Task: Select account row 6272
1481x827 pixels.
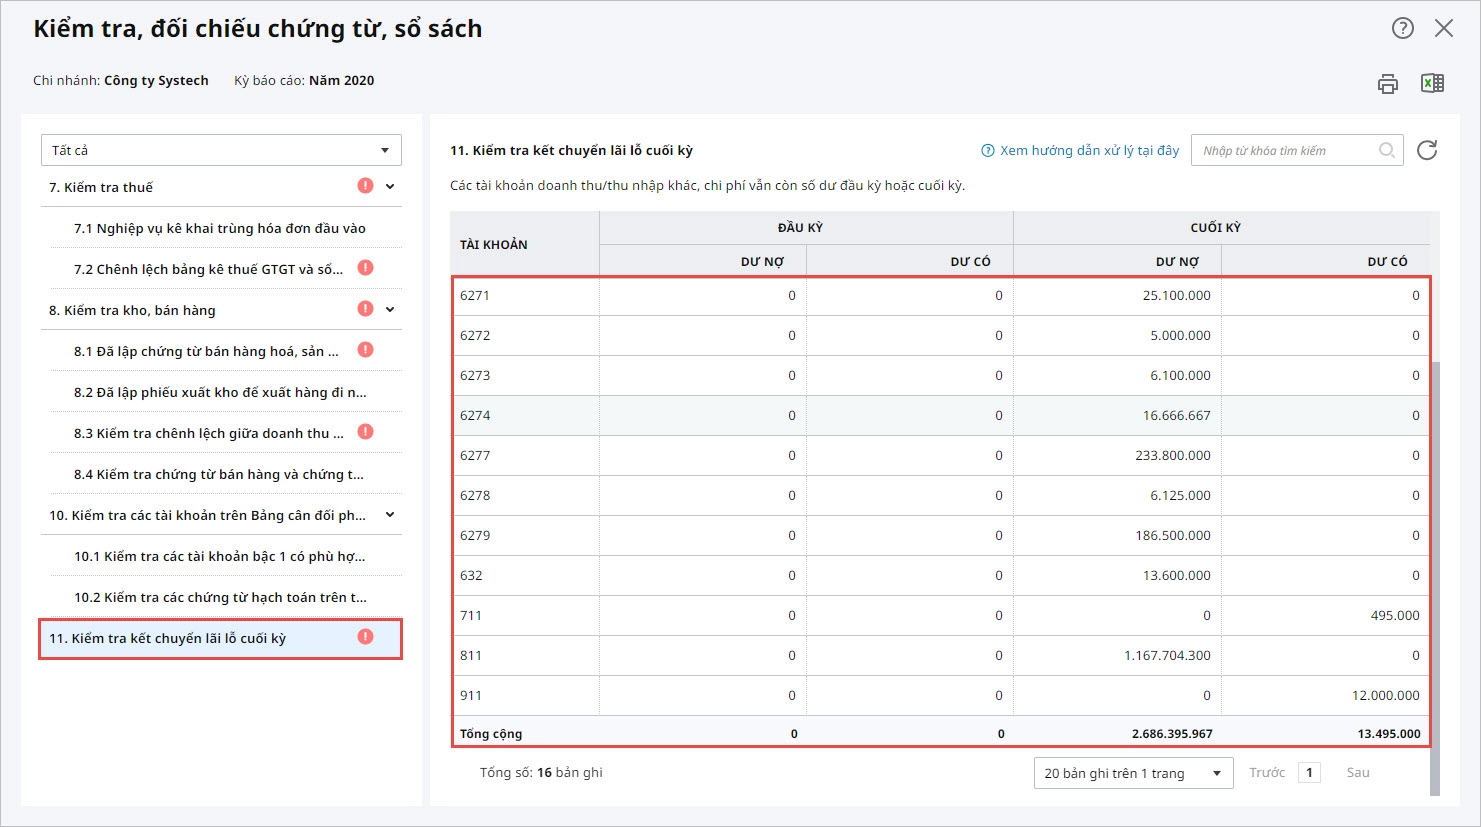Action: coord(940,335)
